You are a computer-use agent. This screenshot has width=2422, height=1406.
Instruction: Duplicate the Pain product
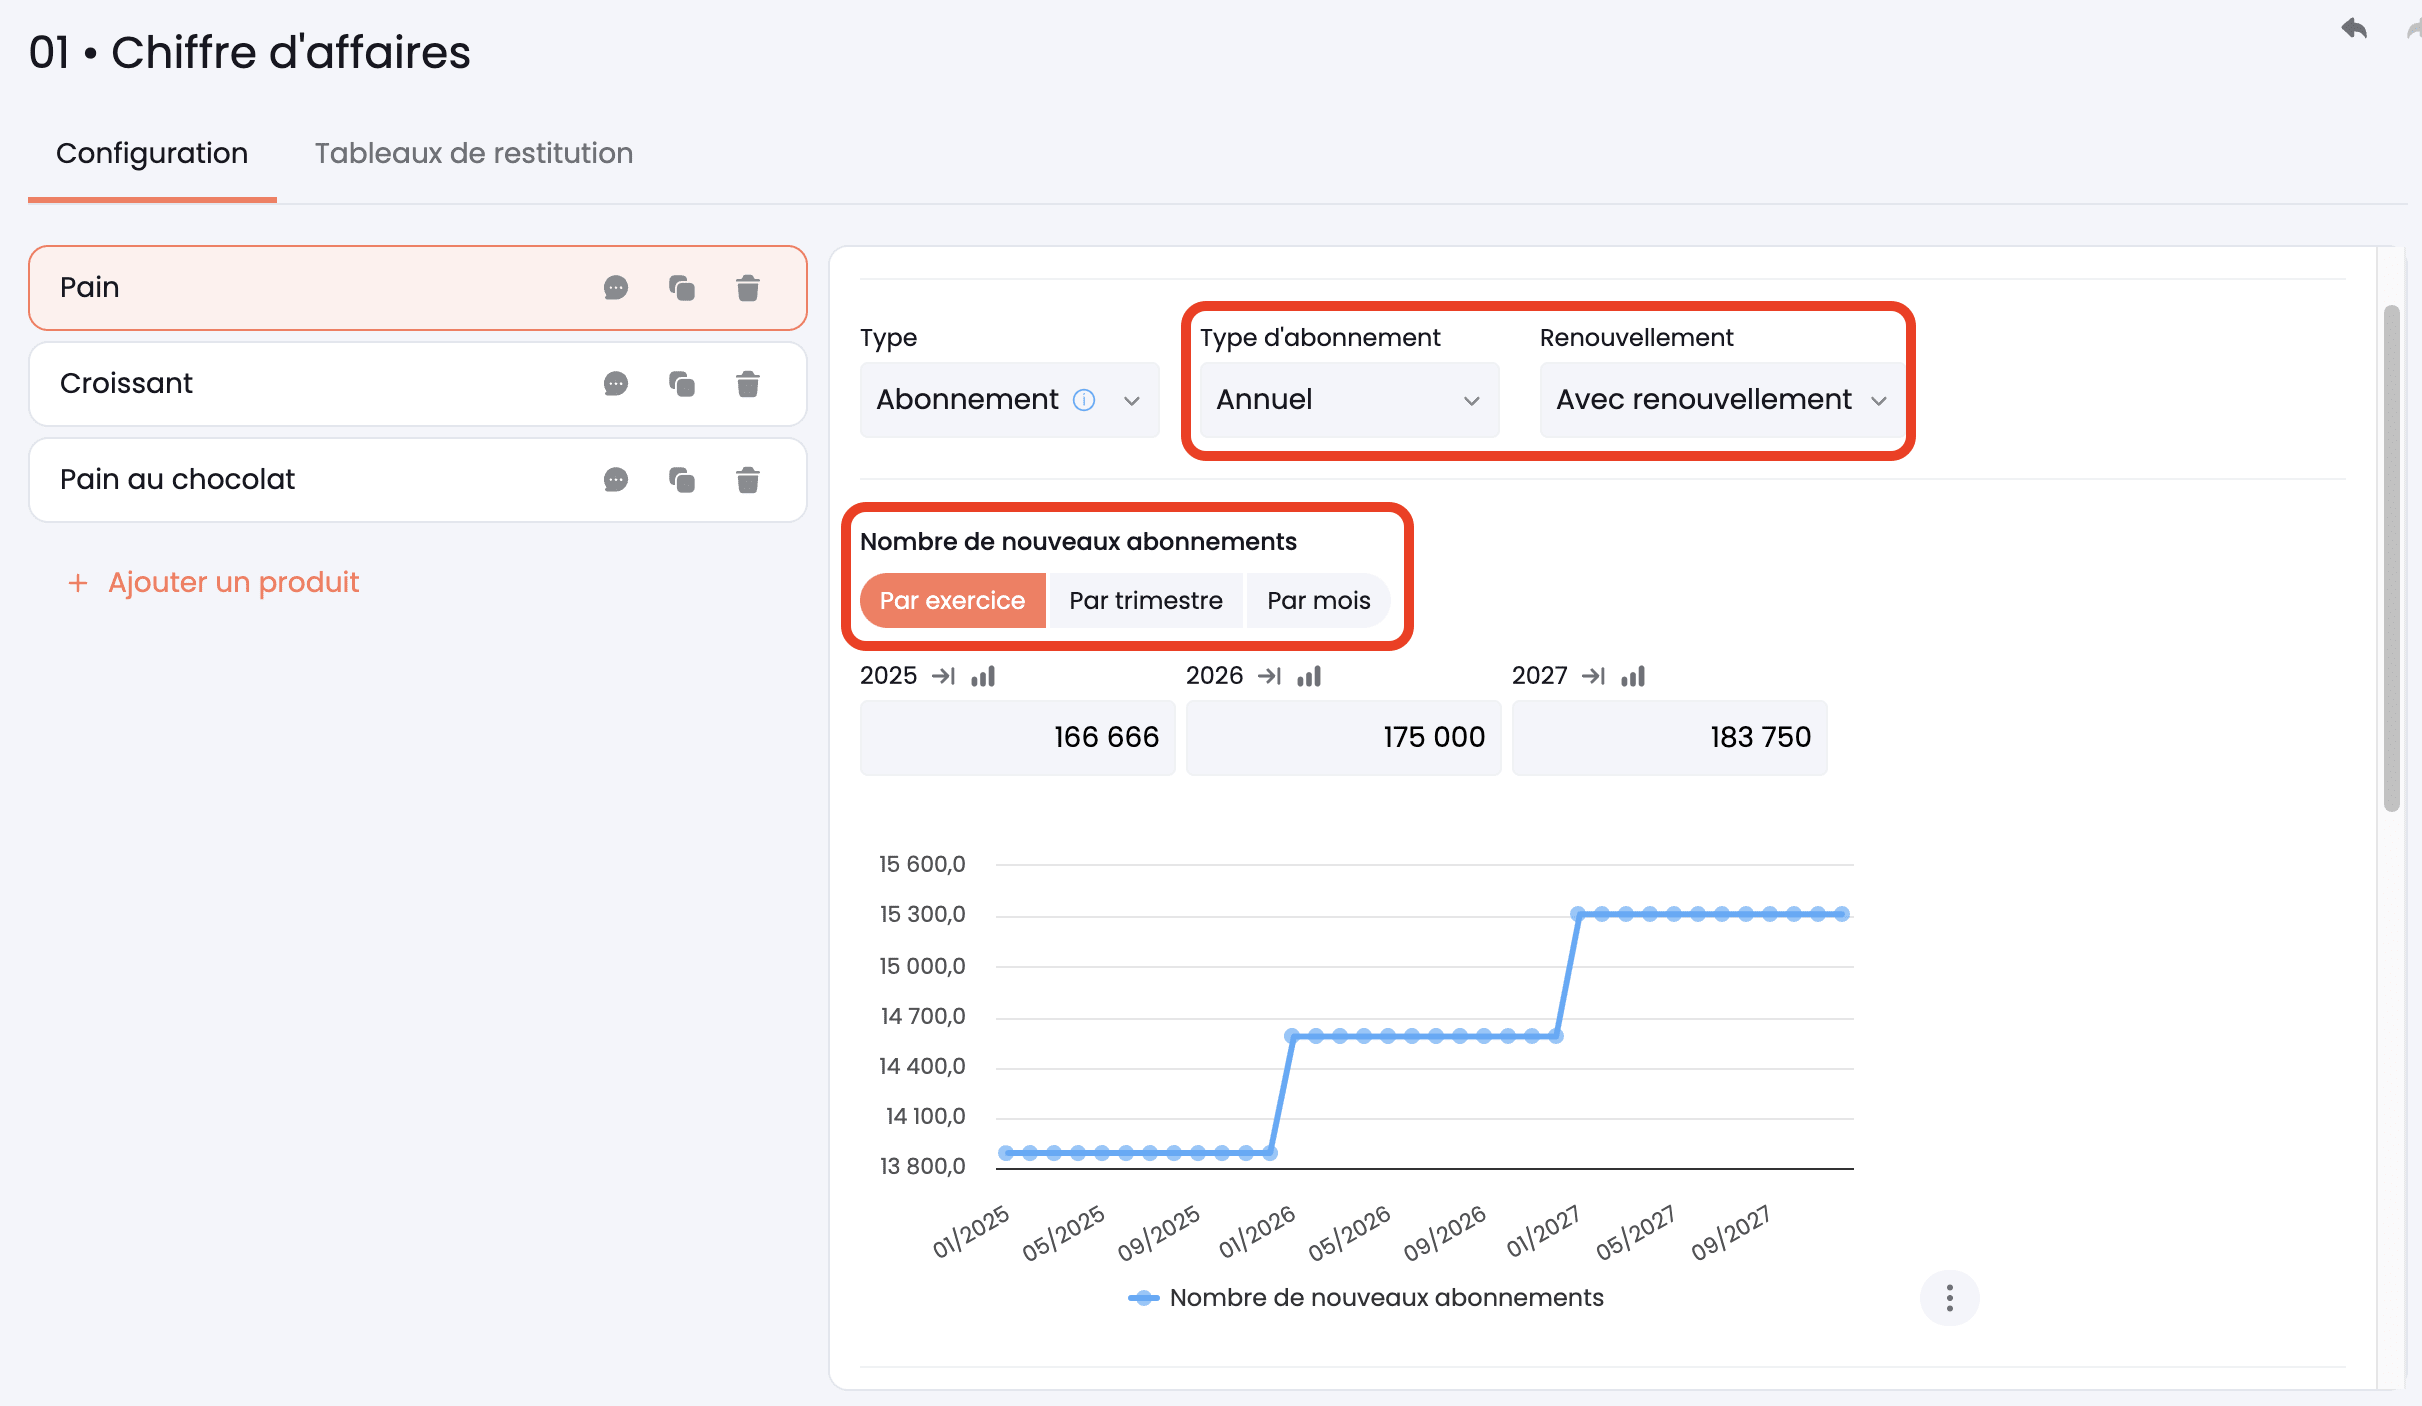tap(682, 288)
